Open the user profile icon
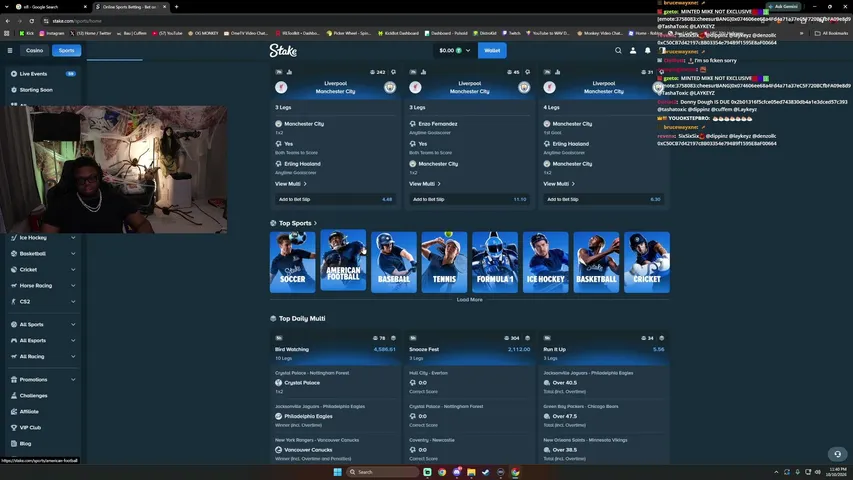The image size is (853, 480). tap(633, 51)
